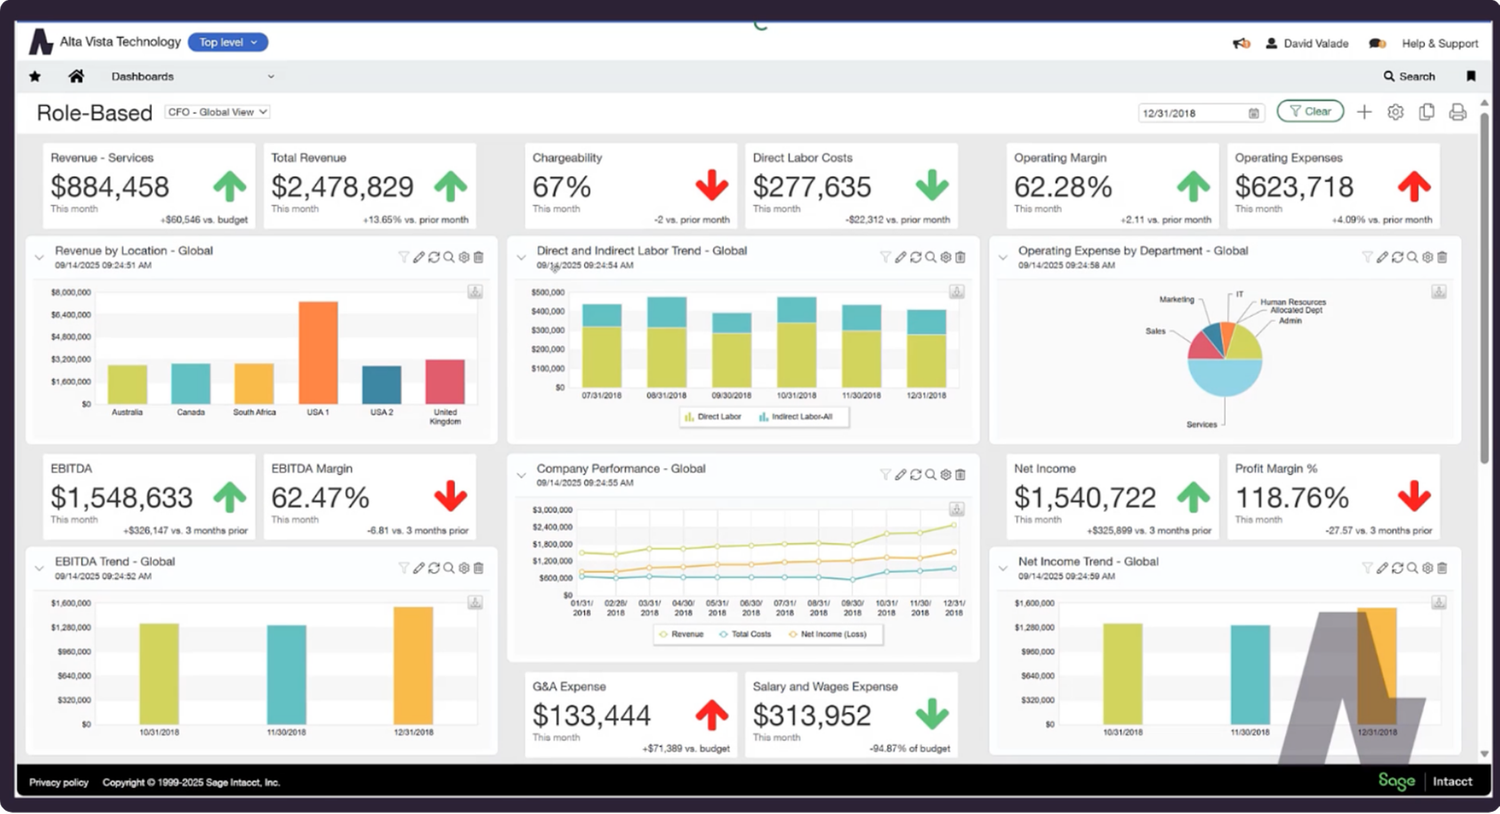Open the bookmark icon

pos(1471,76)
